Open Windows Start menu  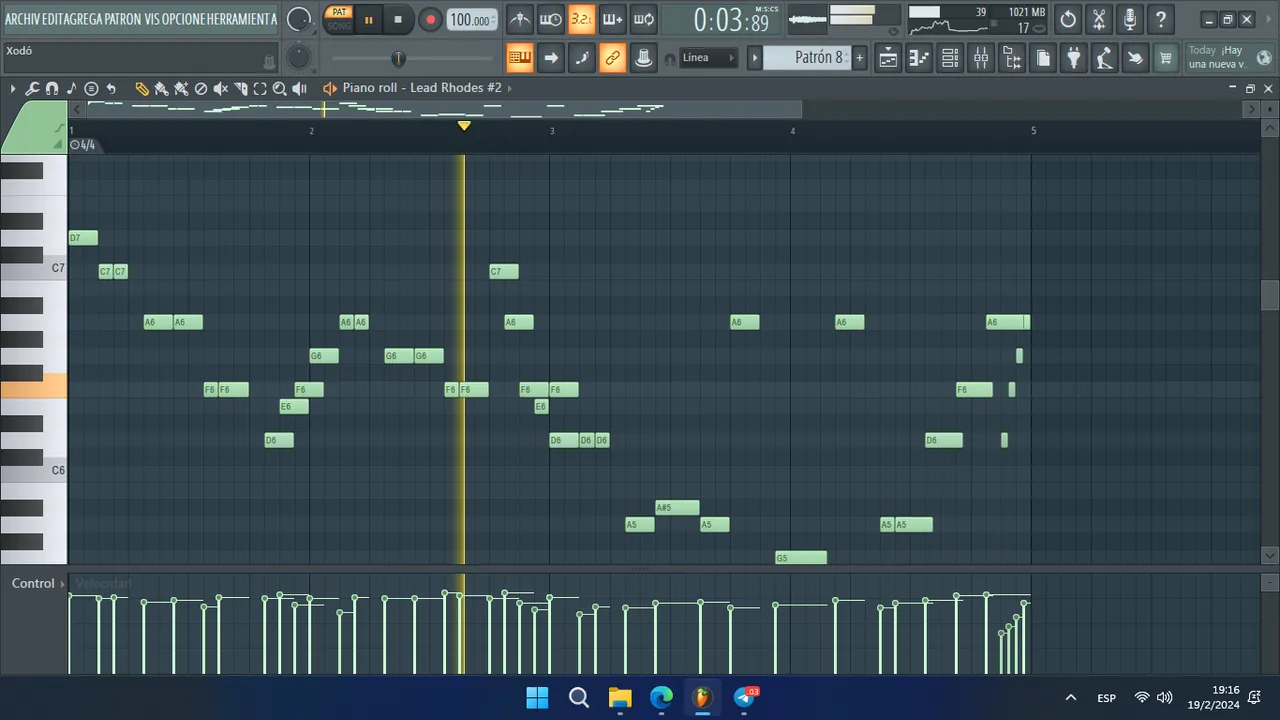click(x=537, y=698)
